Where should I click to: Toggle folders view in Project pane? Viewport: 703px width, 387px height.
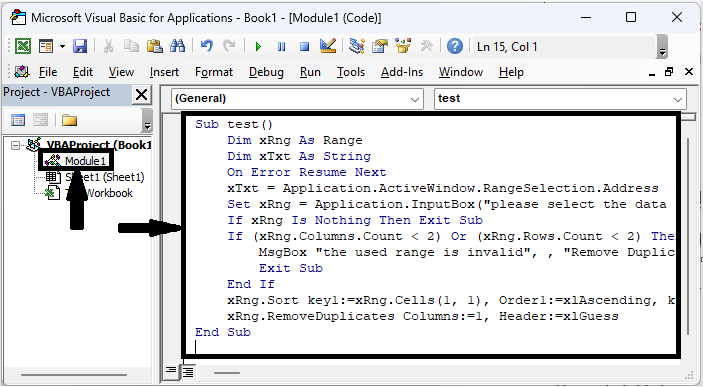[x=69, y=120]
